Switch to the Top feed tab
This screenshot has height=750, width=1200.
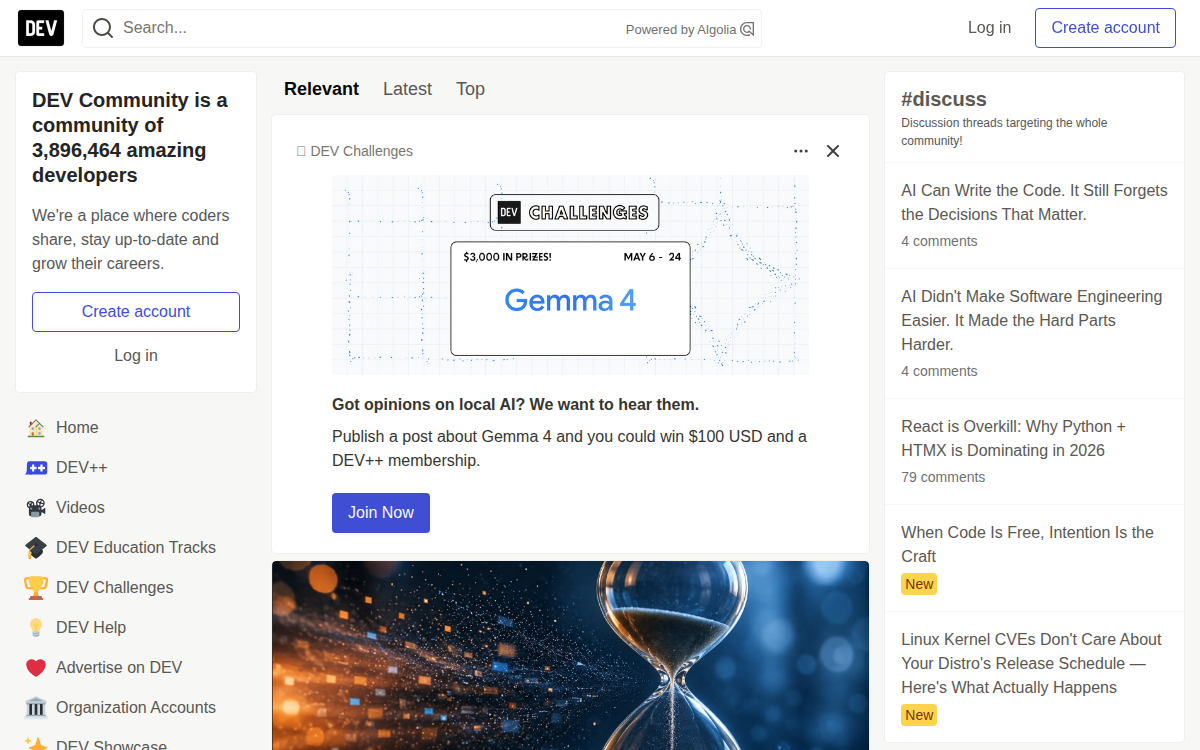[x=470, y=89]
